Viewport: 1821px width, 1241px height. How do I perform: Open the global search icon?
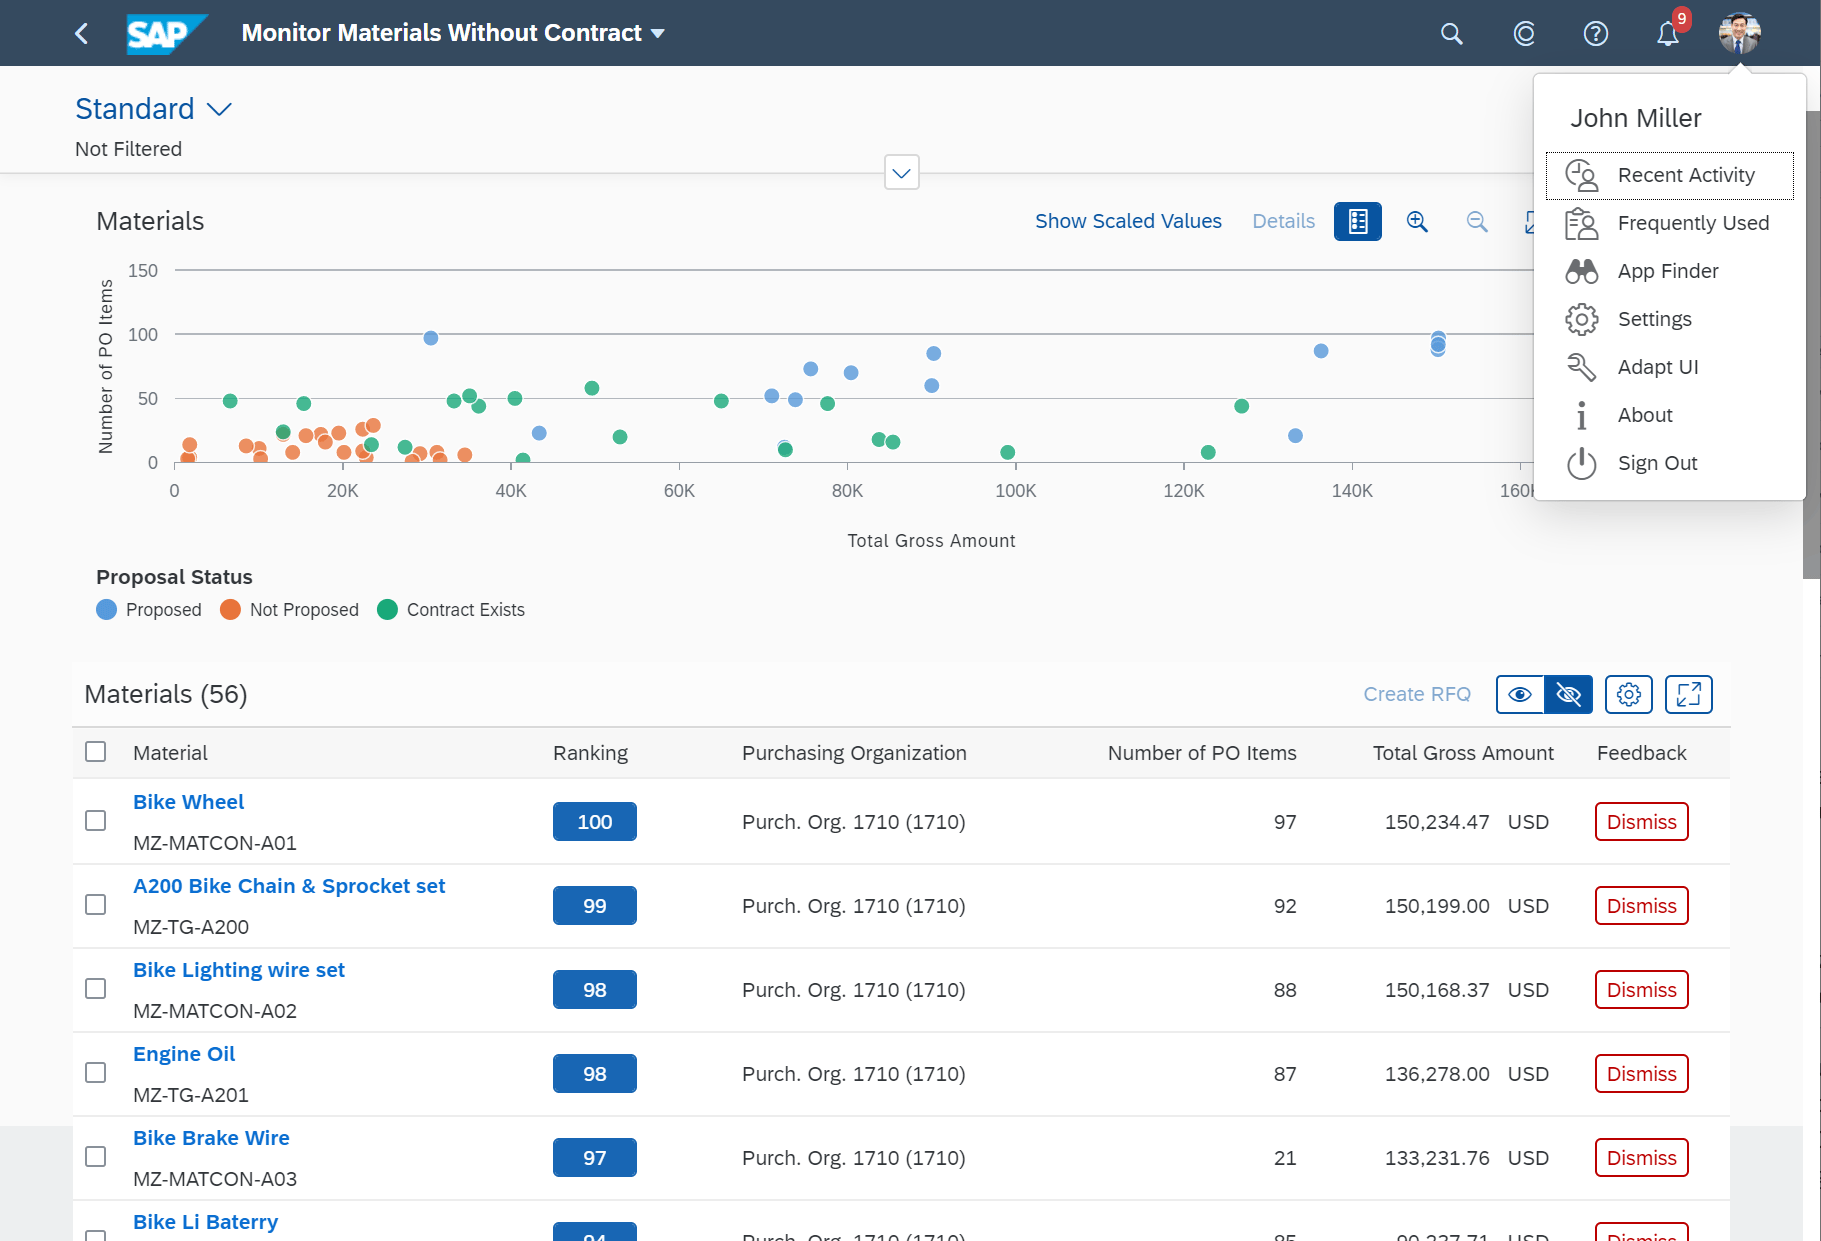coord(1451,33)
